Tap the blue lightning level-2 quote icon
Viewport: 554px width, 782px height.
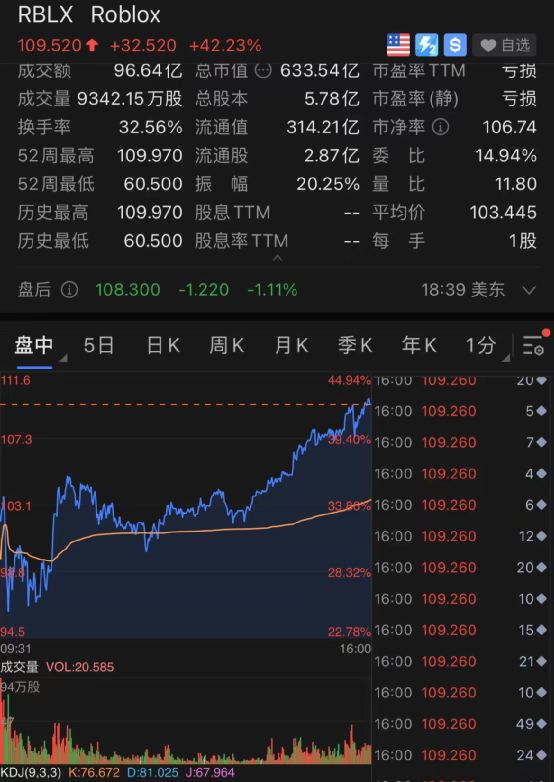click(x=426, y=45)
